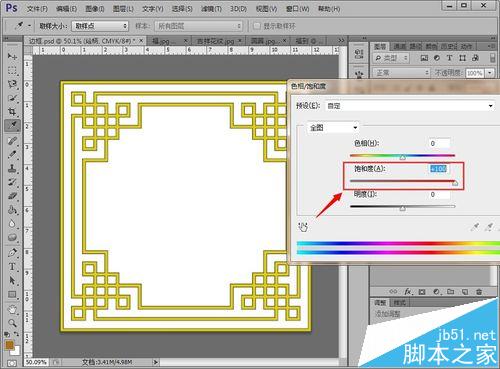Select the Lasso tool

tap(12, 84)
